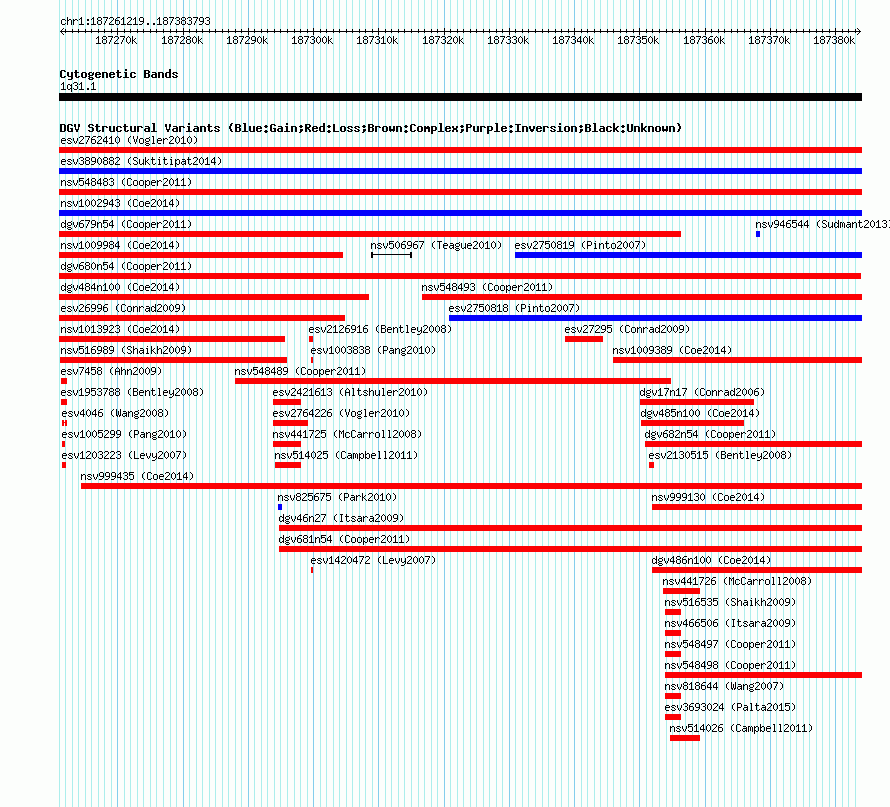890x807 pixels.
Task: Select dgv484n100 (Coe2014) label
Action: (120, 287)
